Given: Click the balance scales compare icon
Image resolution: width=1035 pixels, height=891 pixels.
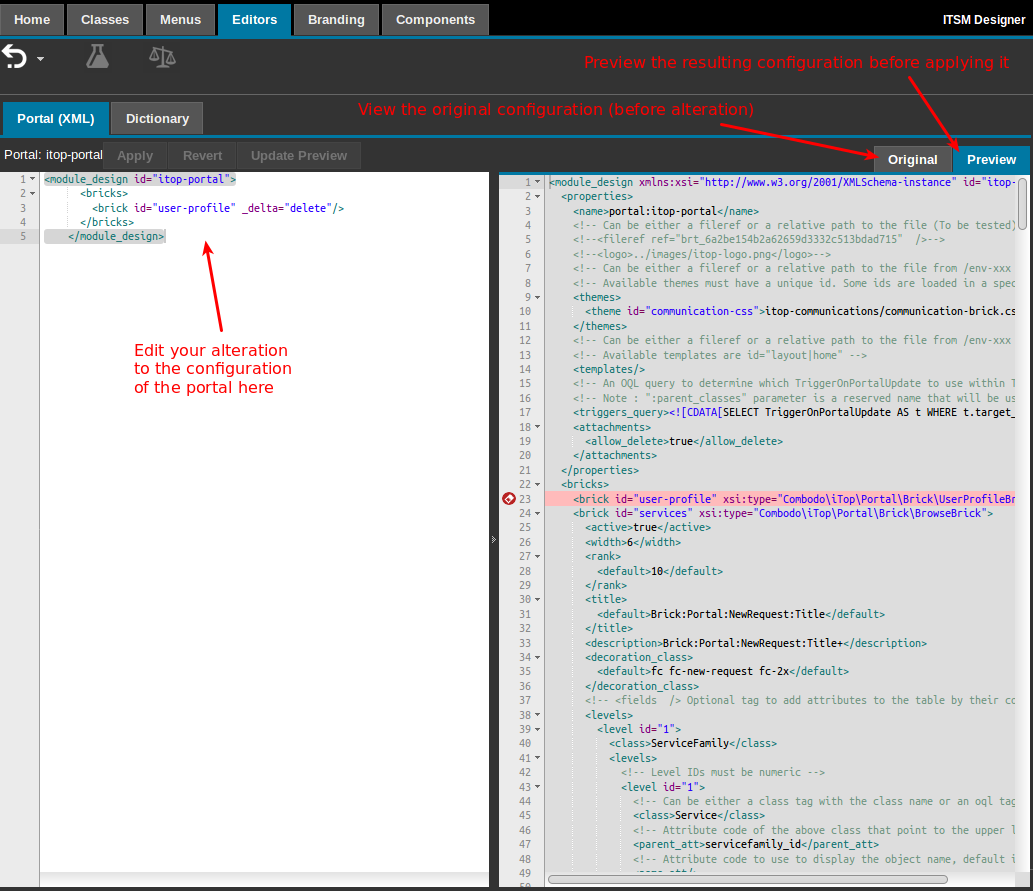Looking at the screenshot, I should point(161,57).
